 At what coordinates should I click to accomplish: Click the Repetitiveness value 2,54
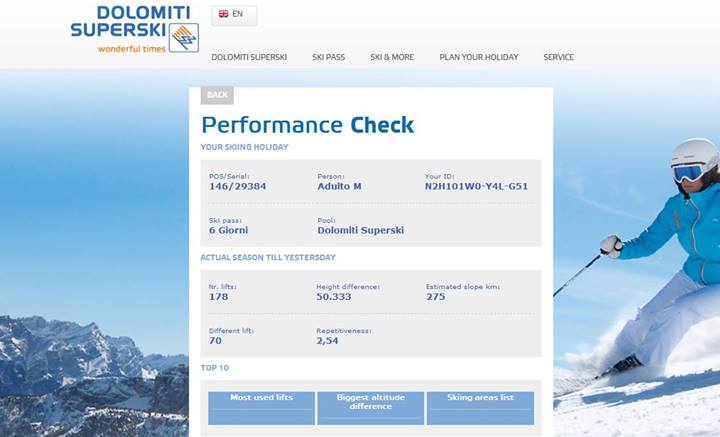(328, 341)
